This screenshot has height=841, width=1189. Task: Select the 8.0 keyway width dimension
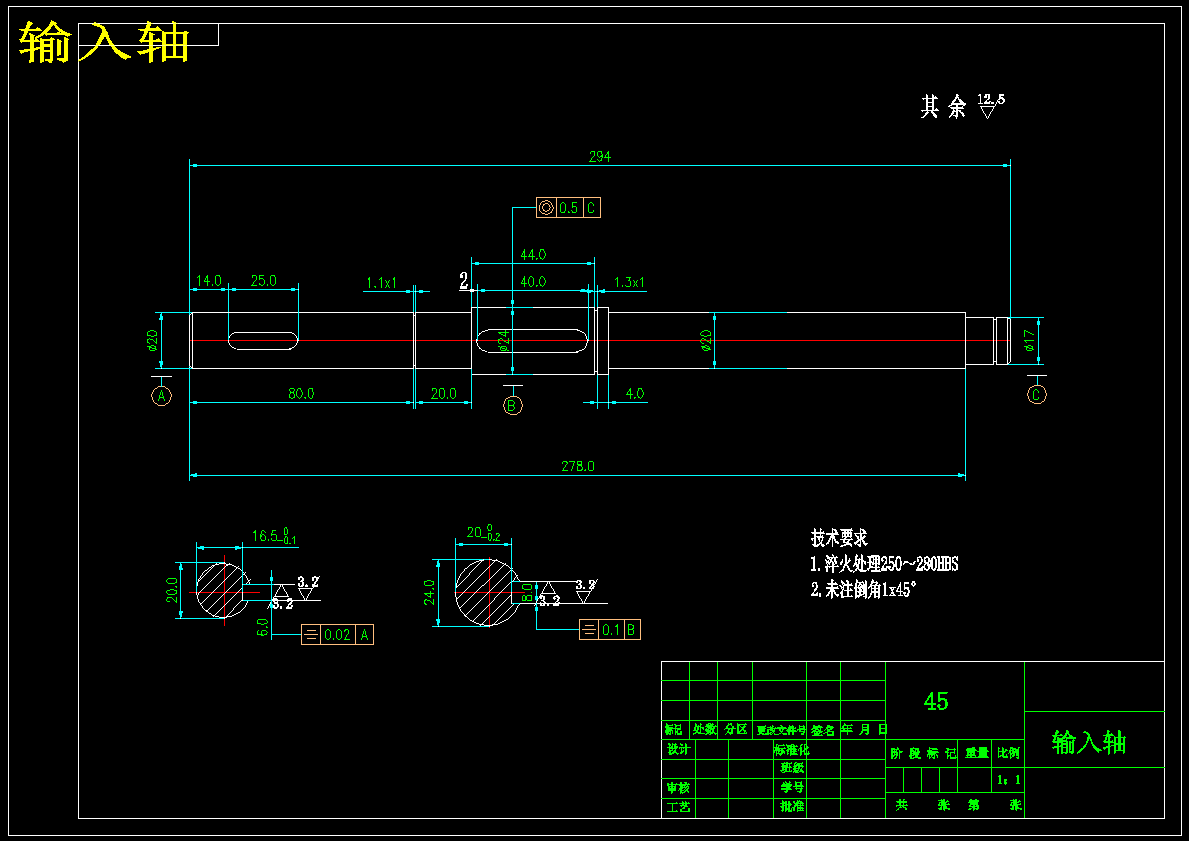pos(527,592)
